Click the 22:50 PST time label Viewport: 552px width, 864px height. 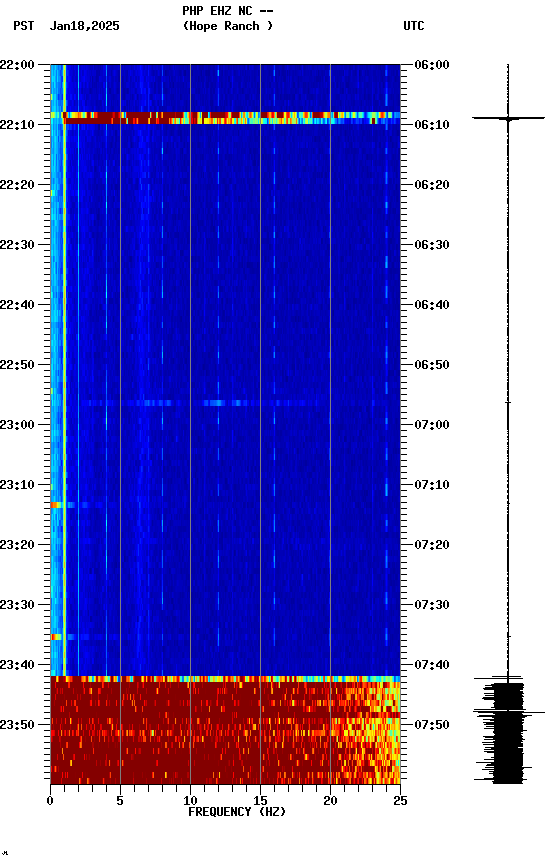[17, 365]
